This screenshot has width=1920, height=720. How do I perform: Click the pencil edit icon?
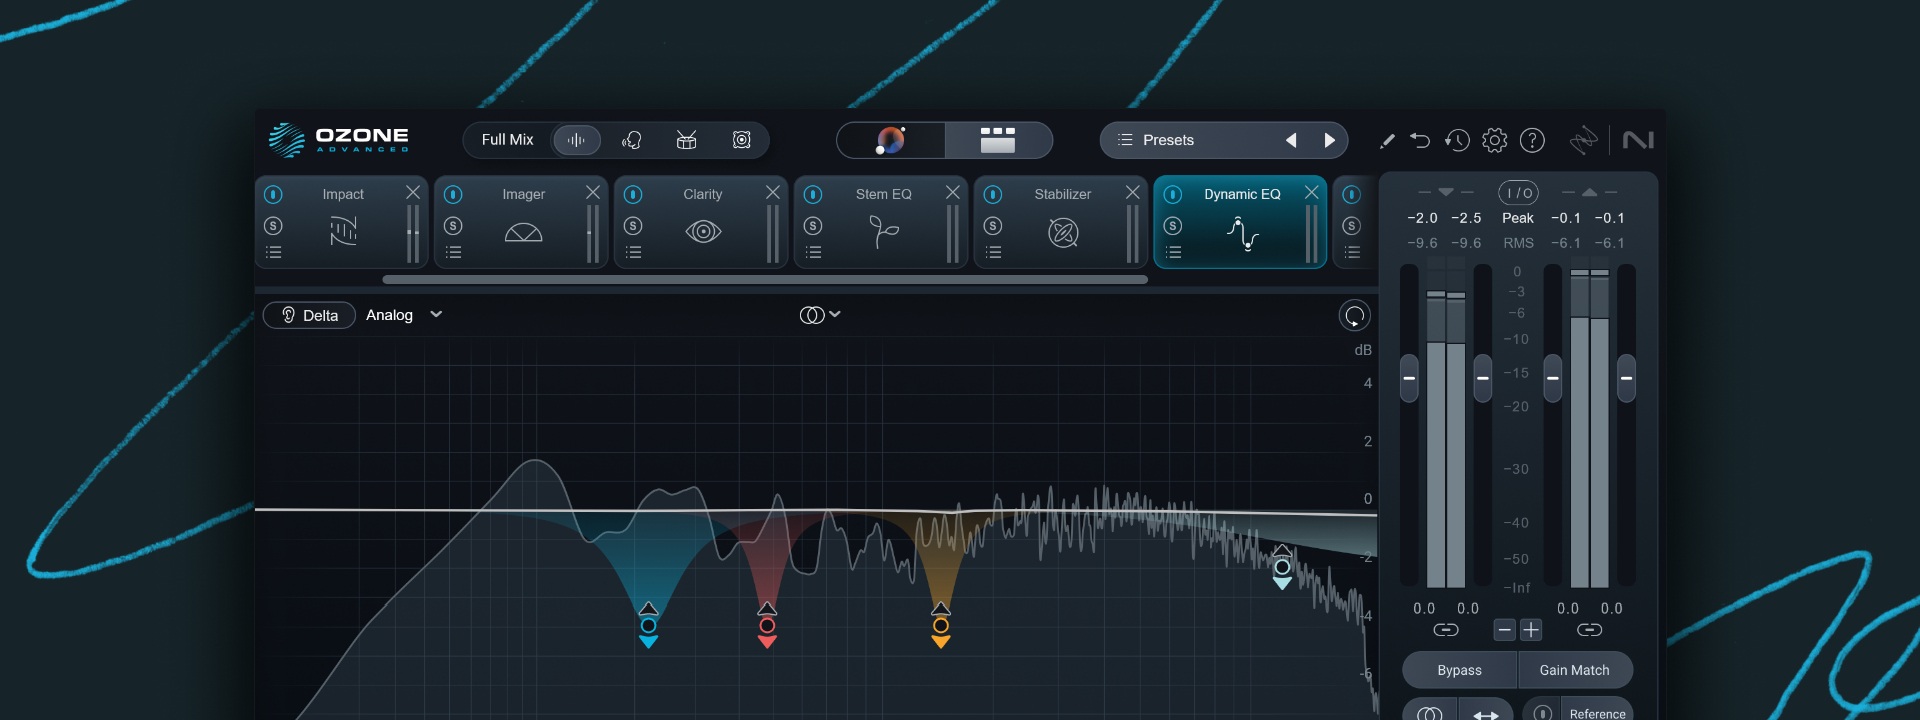pos(1387,141)
